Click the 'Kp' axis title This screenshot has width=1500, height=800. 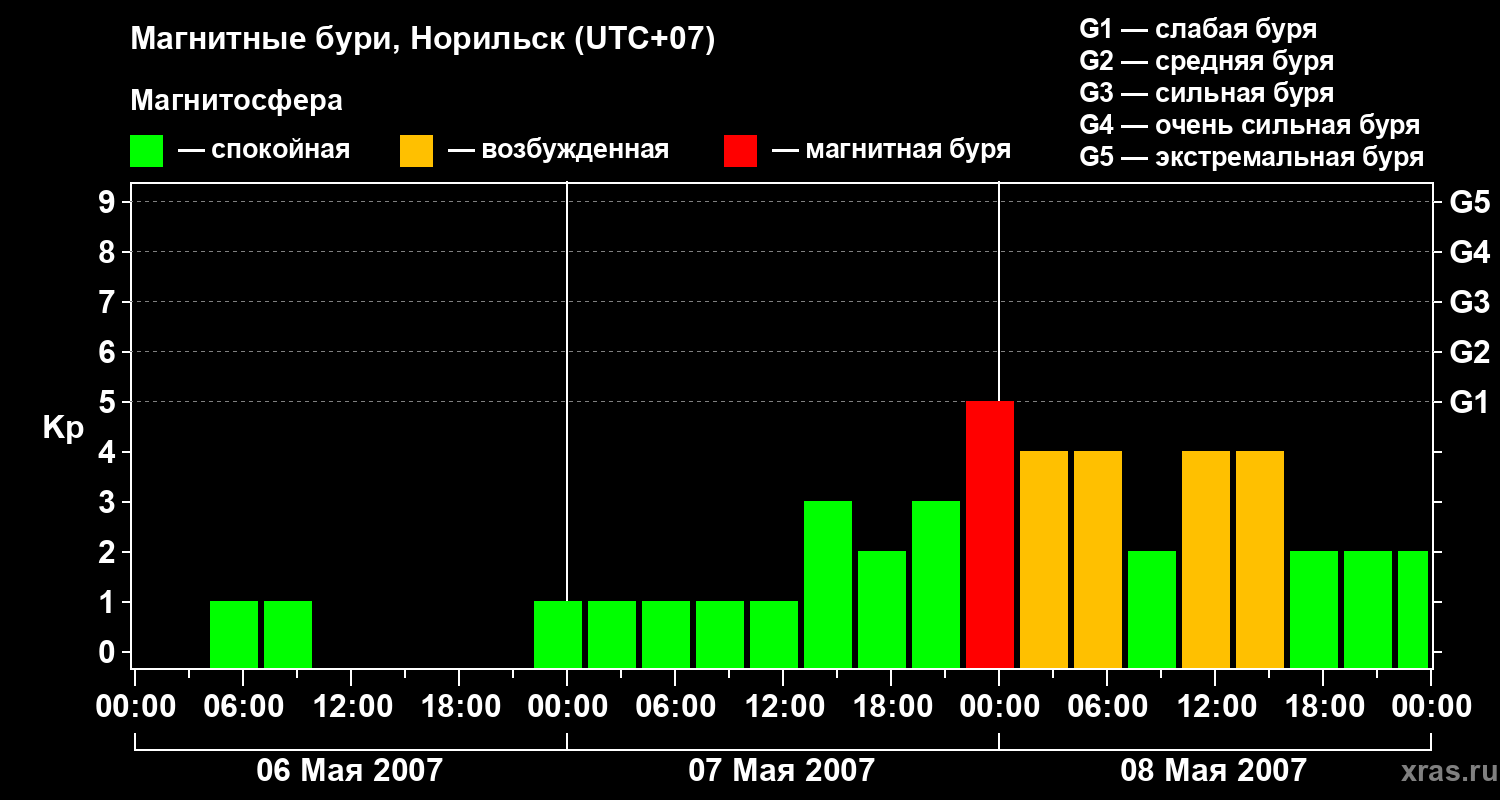pos(64,428)
